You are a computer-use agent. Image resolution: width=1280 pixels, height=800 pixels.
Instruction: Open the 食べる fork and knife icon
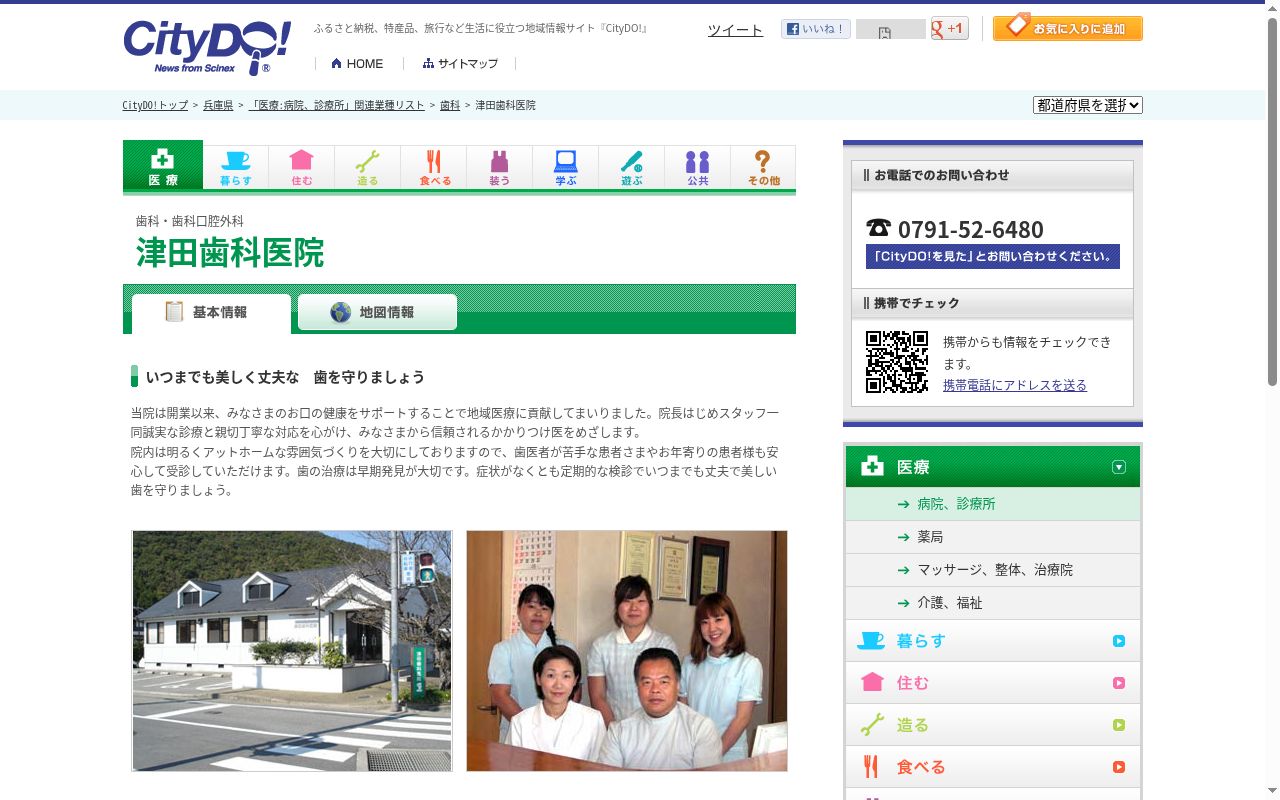pyautogui.click(x=434, y=167)
